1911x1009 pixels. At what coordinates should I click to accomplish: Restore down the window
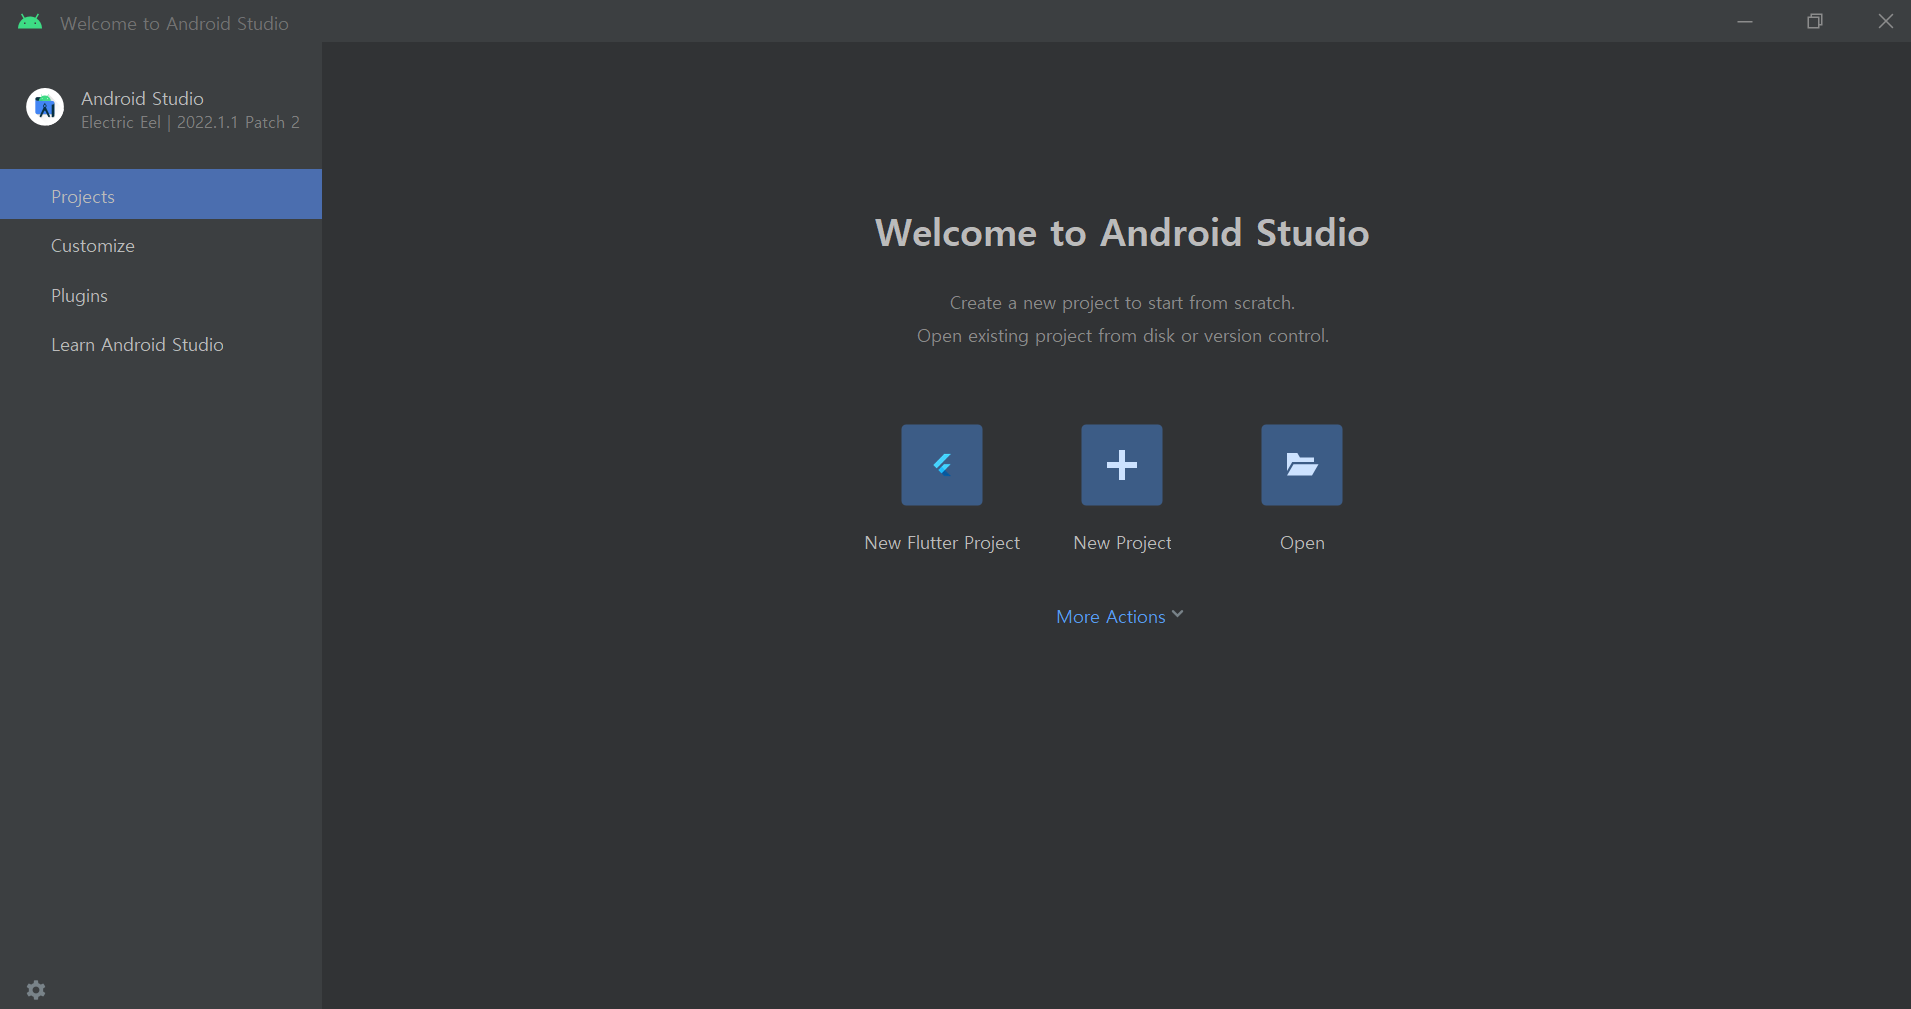coord(1815,21)
